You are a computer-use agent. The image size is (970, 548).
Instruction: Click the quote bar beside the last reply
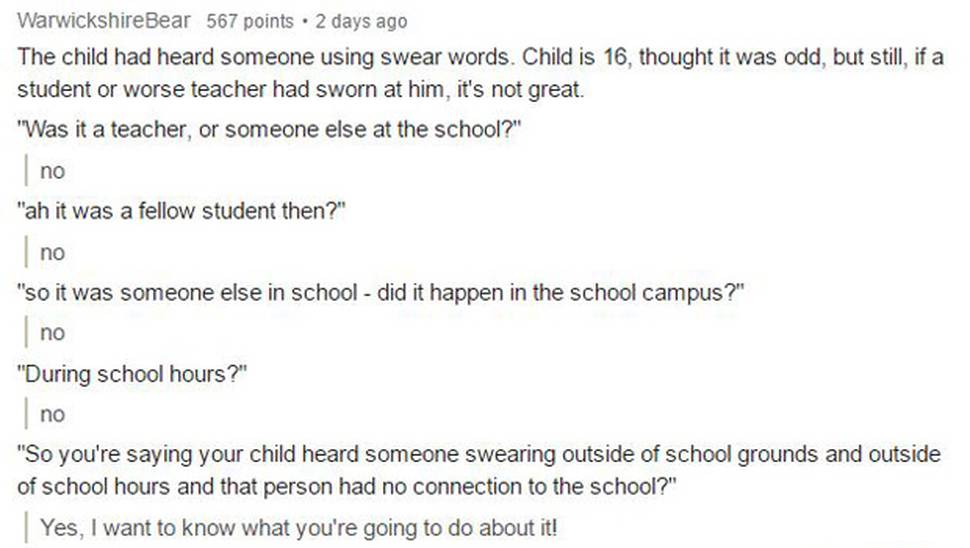pyautogui.click(x=26, y=528)
